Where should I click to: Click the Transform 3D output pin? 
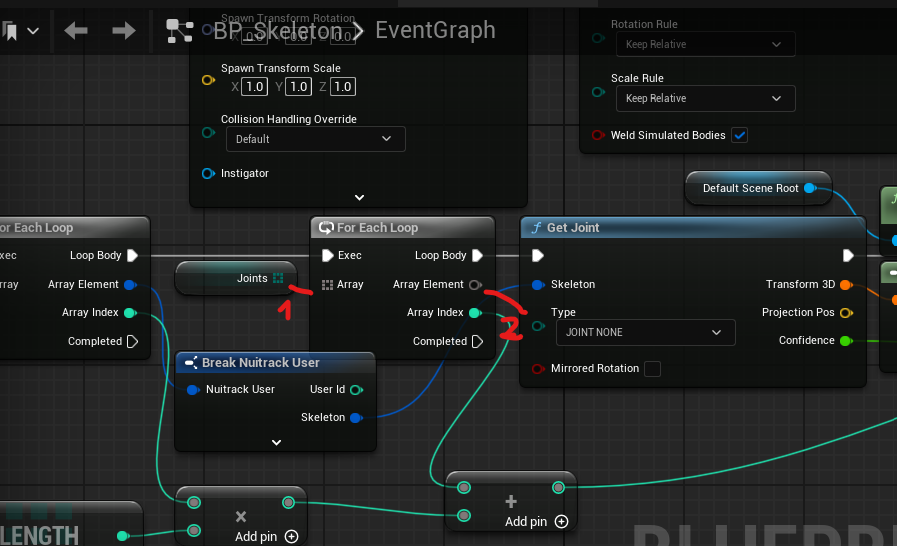click(x=847, y=284)
